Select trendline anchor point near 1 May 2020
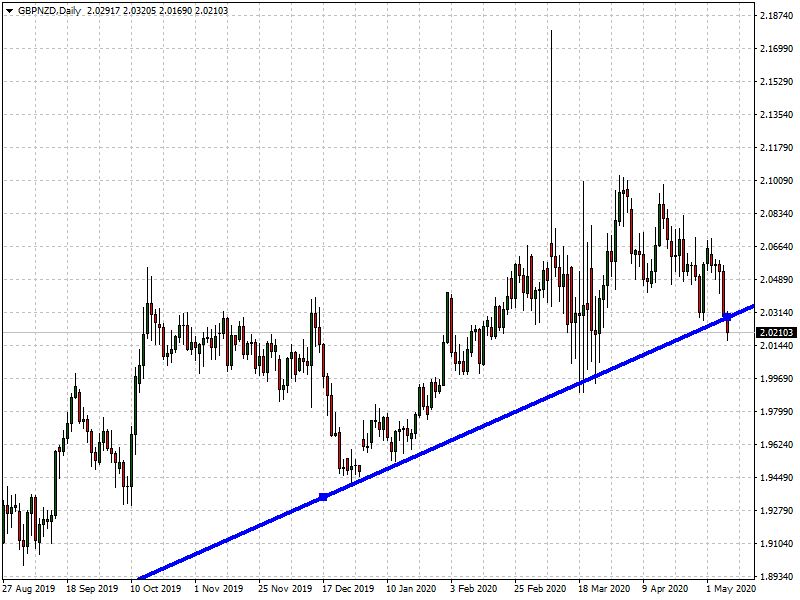The height and width of the screenshot is (600, 800). [727, 317]
